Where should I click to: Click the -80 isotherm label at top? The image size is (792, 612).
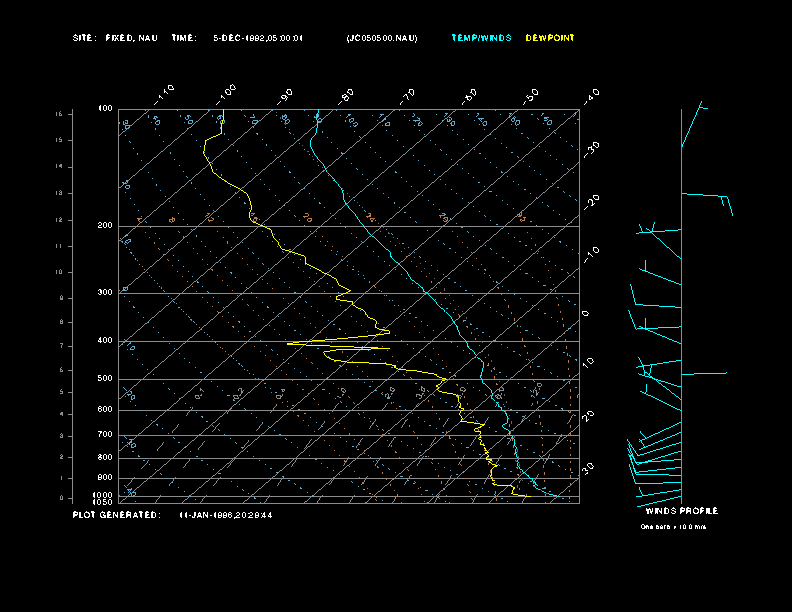346,96
